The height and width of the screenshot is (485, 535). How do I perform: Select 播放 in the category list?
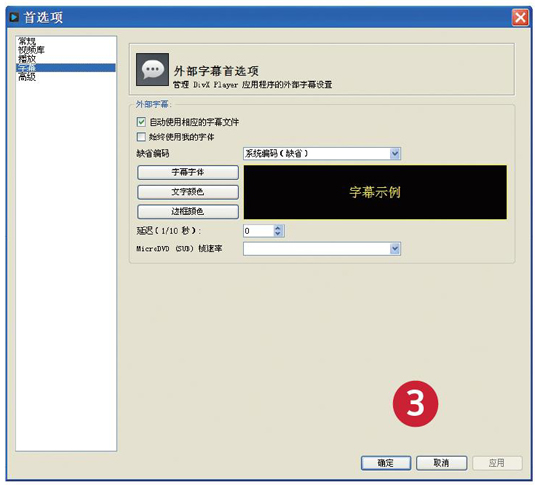tap(27, 59)
